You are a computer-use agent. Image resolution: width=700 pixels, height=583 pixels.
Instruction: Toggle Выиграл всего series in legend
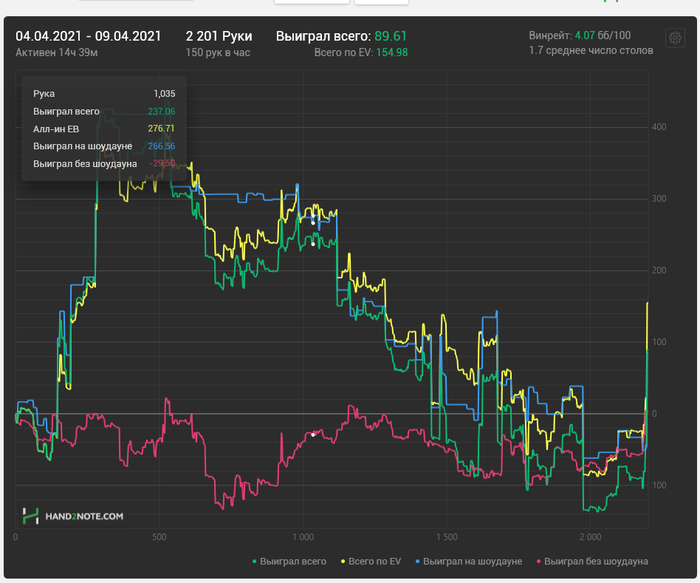click(x=293, y=562)
